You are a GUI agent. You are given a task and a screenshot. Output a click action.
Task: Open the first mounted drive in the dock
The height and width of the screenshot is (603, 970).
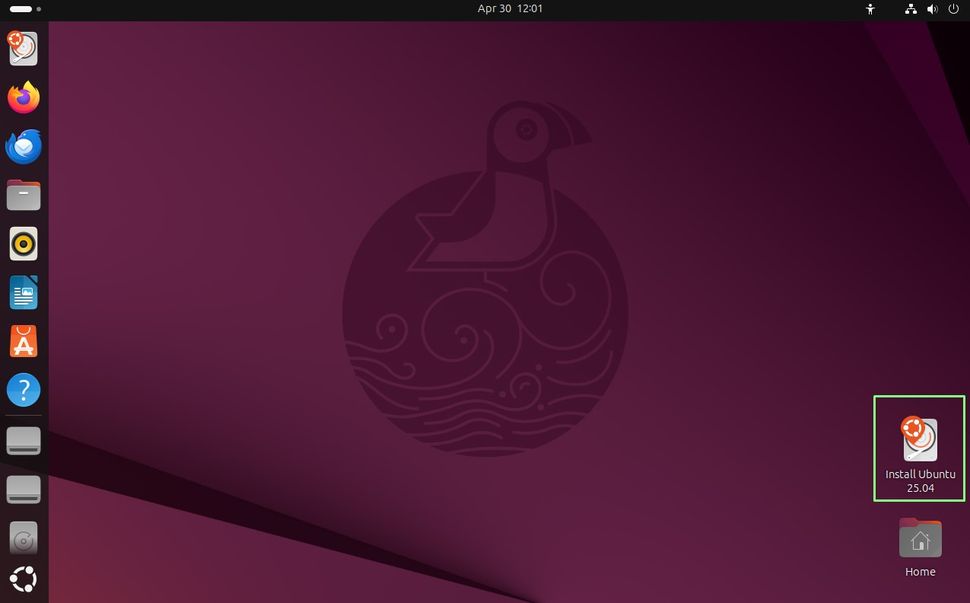coord(23,440)
